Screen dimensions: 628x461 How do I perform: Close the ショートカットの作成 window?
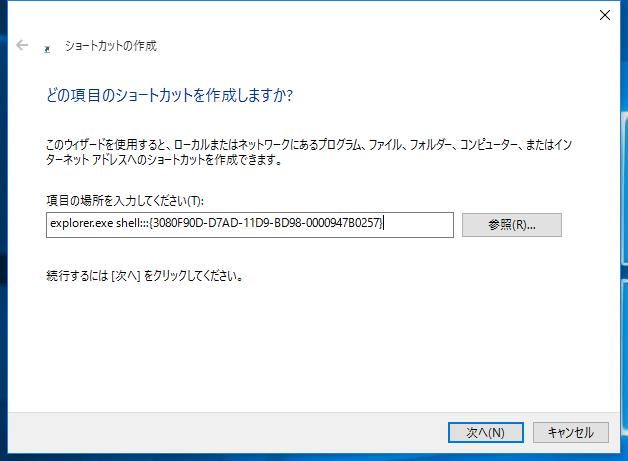click(604, 14)
